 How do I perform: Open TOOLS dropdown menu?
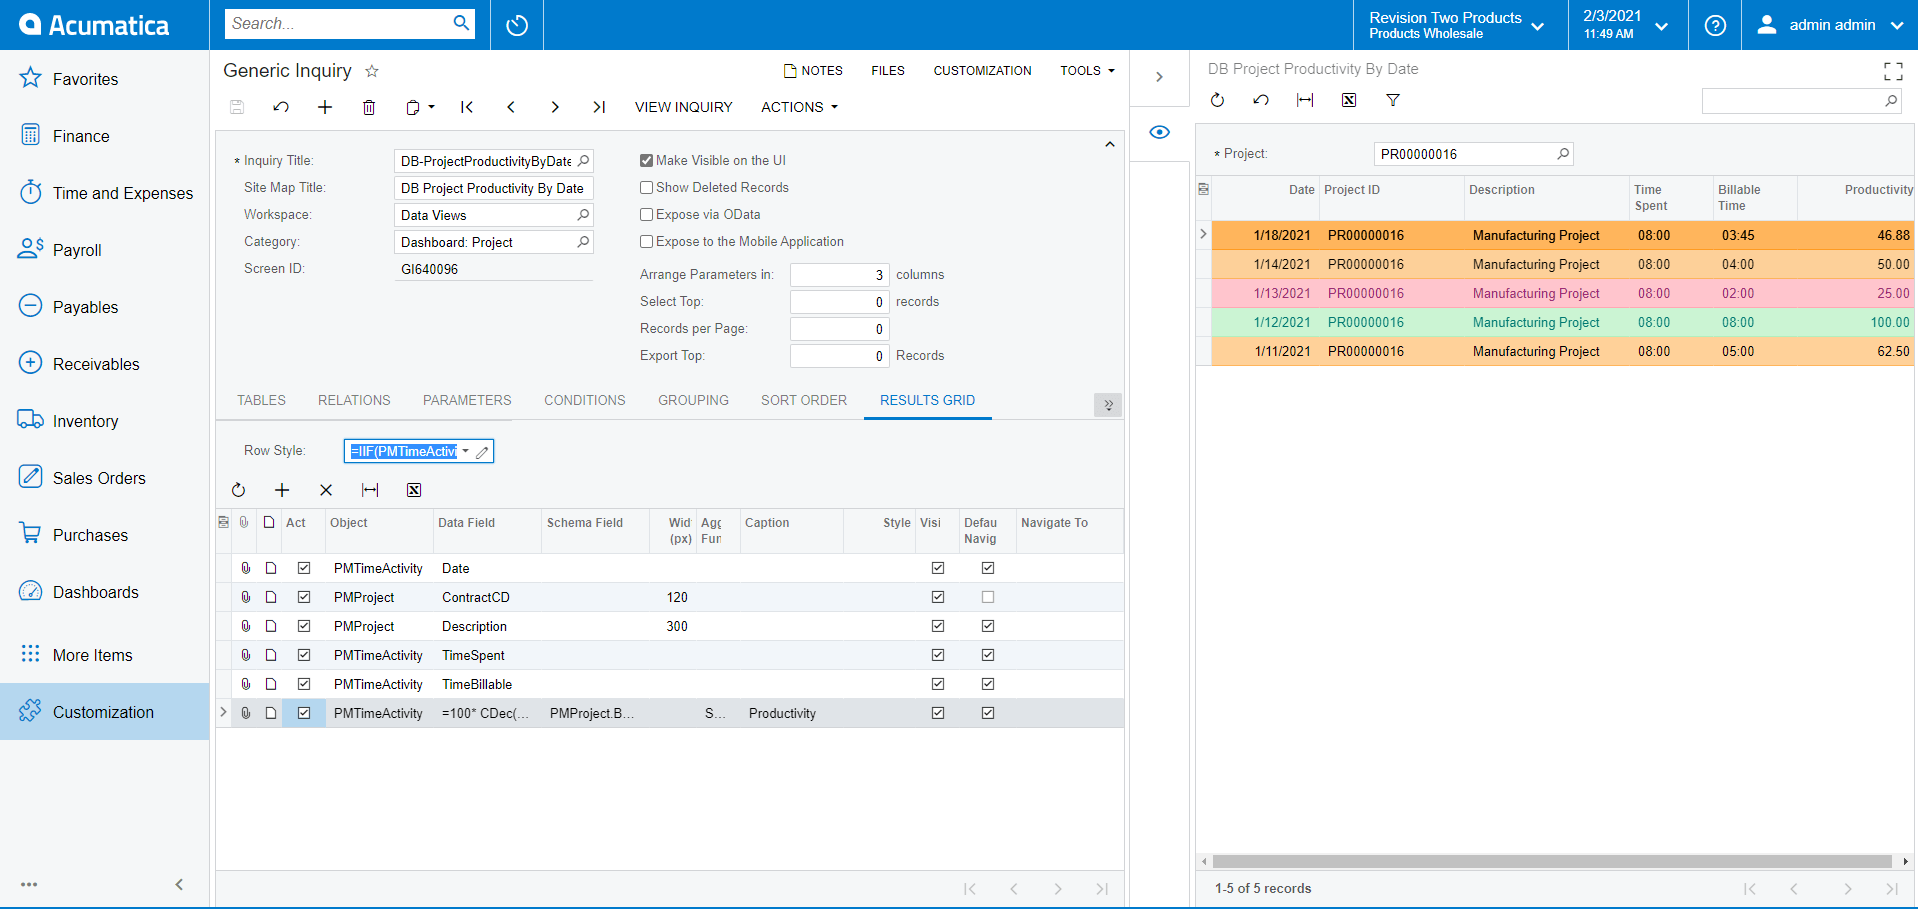(1087, 71)
